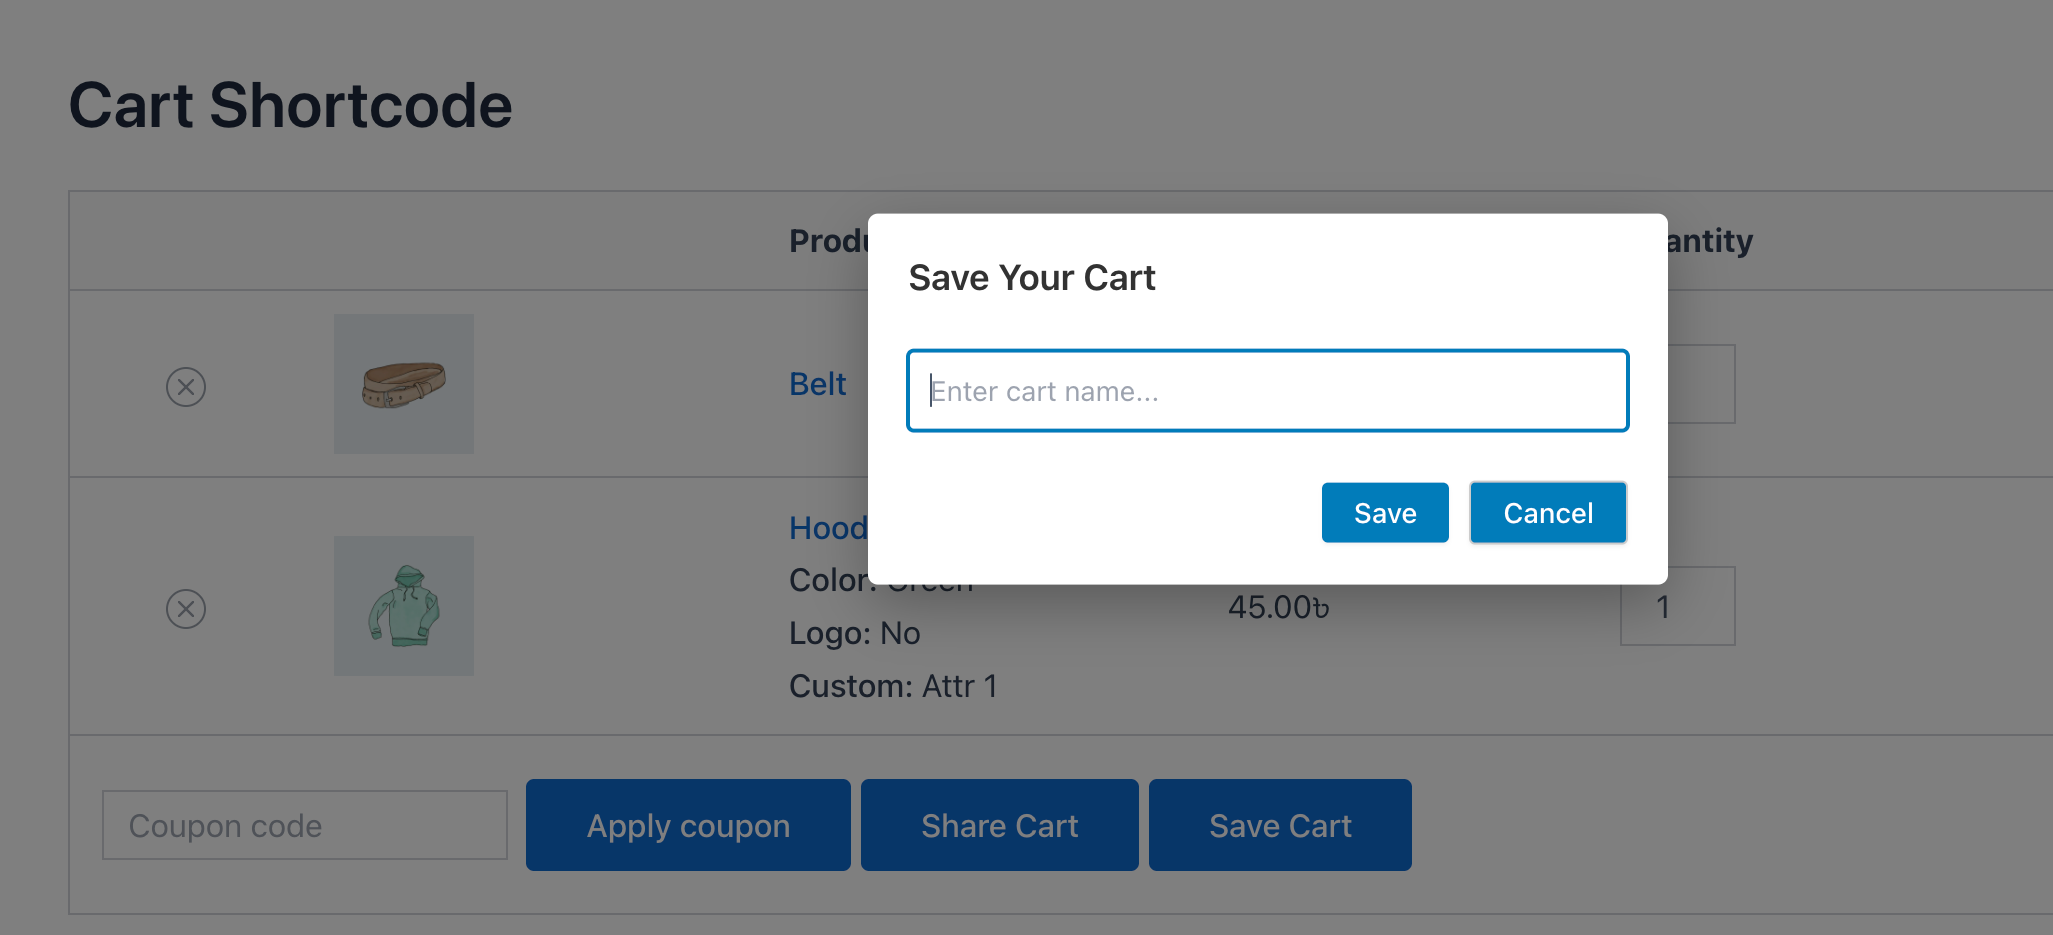The height and width of the screenshot is (935, 2053).
Task: Click the Enter cart name text field
Action: (1266, 390)
